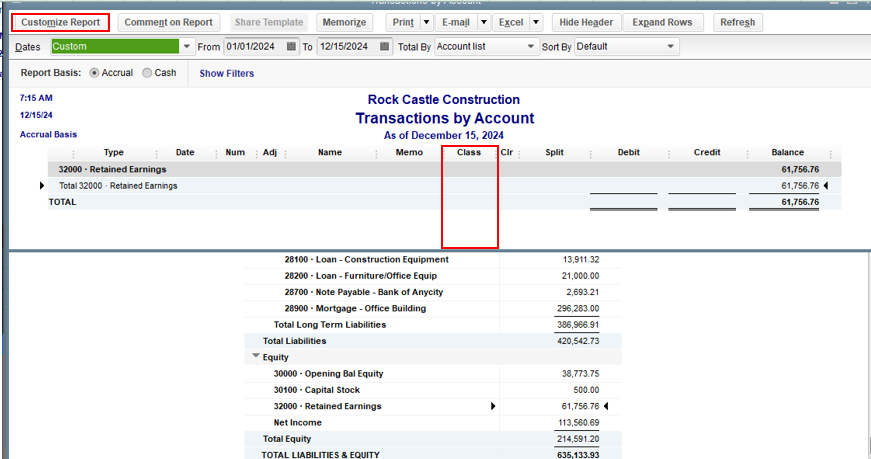Click the Excel button
The image size is (871, 459).
(511, 22)
